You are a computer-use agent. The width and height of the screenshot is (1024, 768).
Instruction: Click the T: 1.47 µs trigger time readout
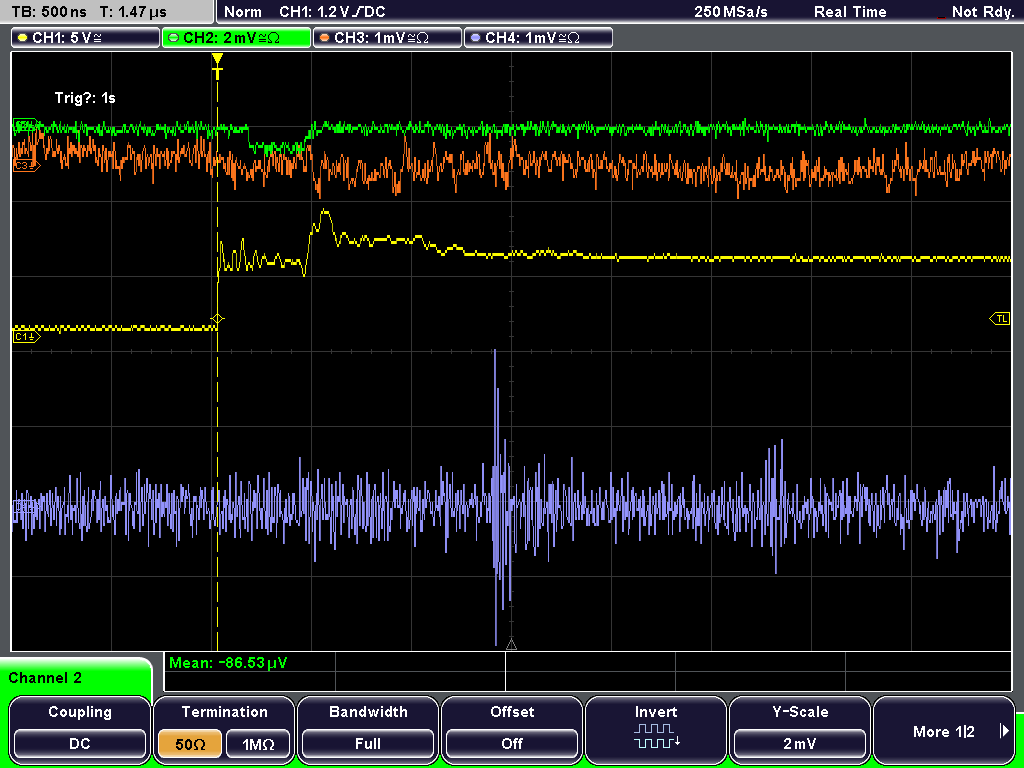pos(133,12)
